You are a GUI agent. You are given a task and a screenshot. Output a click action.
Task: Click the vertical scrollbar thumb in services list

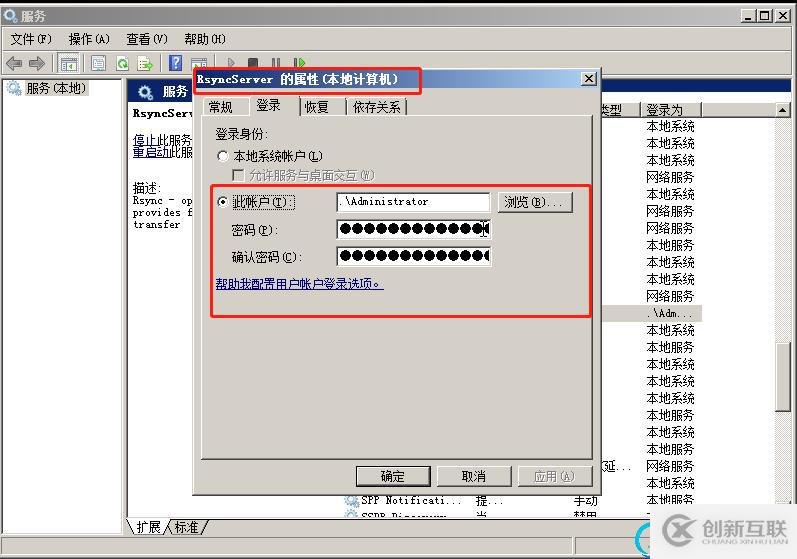783,377
